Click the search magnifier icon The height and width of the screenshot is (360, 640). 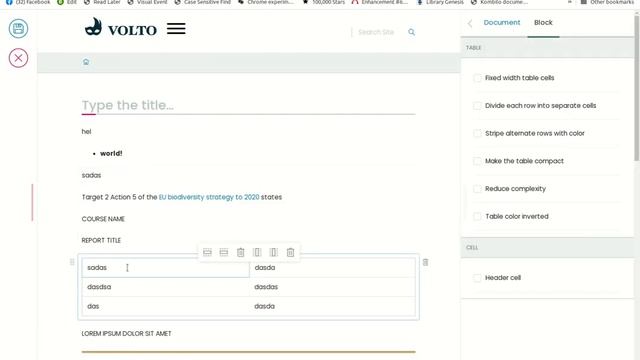pos(411,32)
